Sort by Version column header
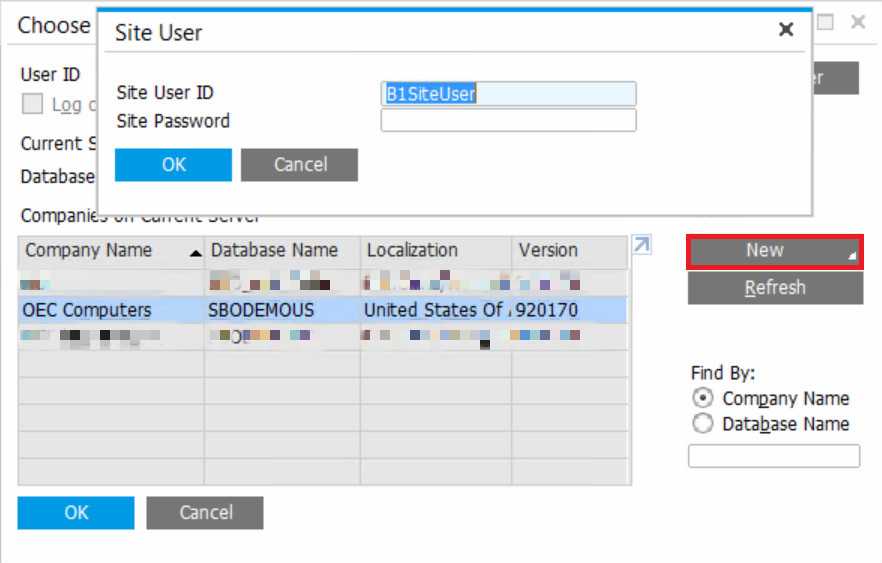Image resolution: width=882 pixels, height=563 pixels. coord(548,251)
